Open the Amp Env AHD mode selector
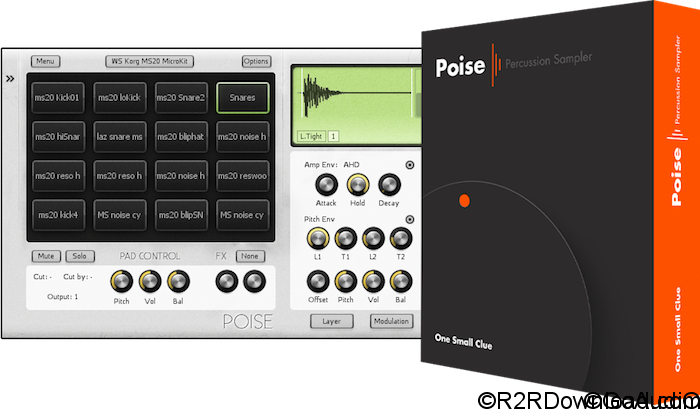 tap(351, 165)
